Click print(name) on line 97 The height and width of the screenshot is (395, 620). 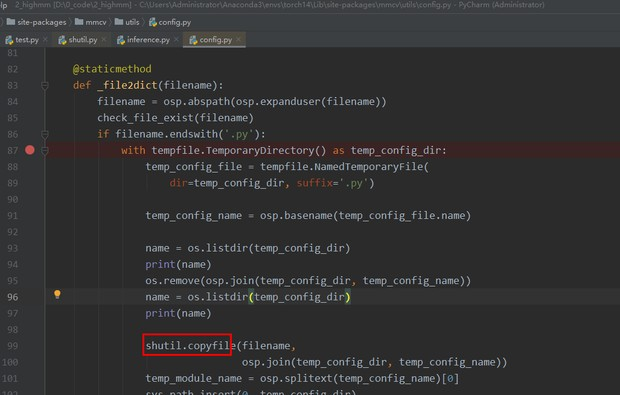pos(178,314)
